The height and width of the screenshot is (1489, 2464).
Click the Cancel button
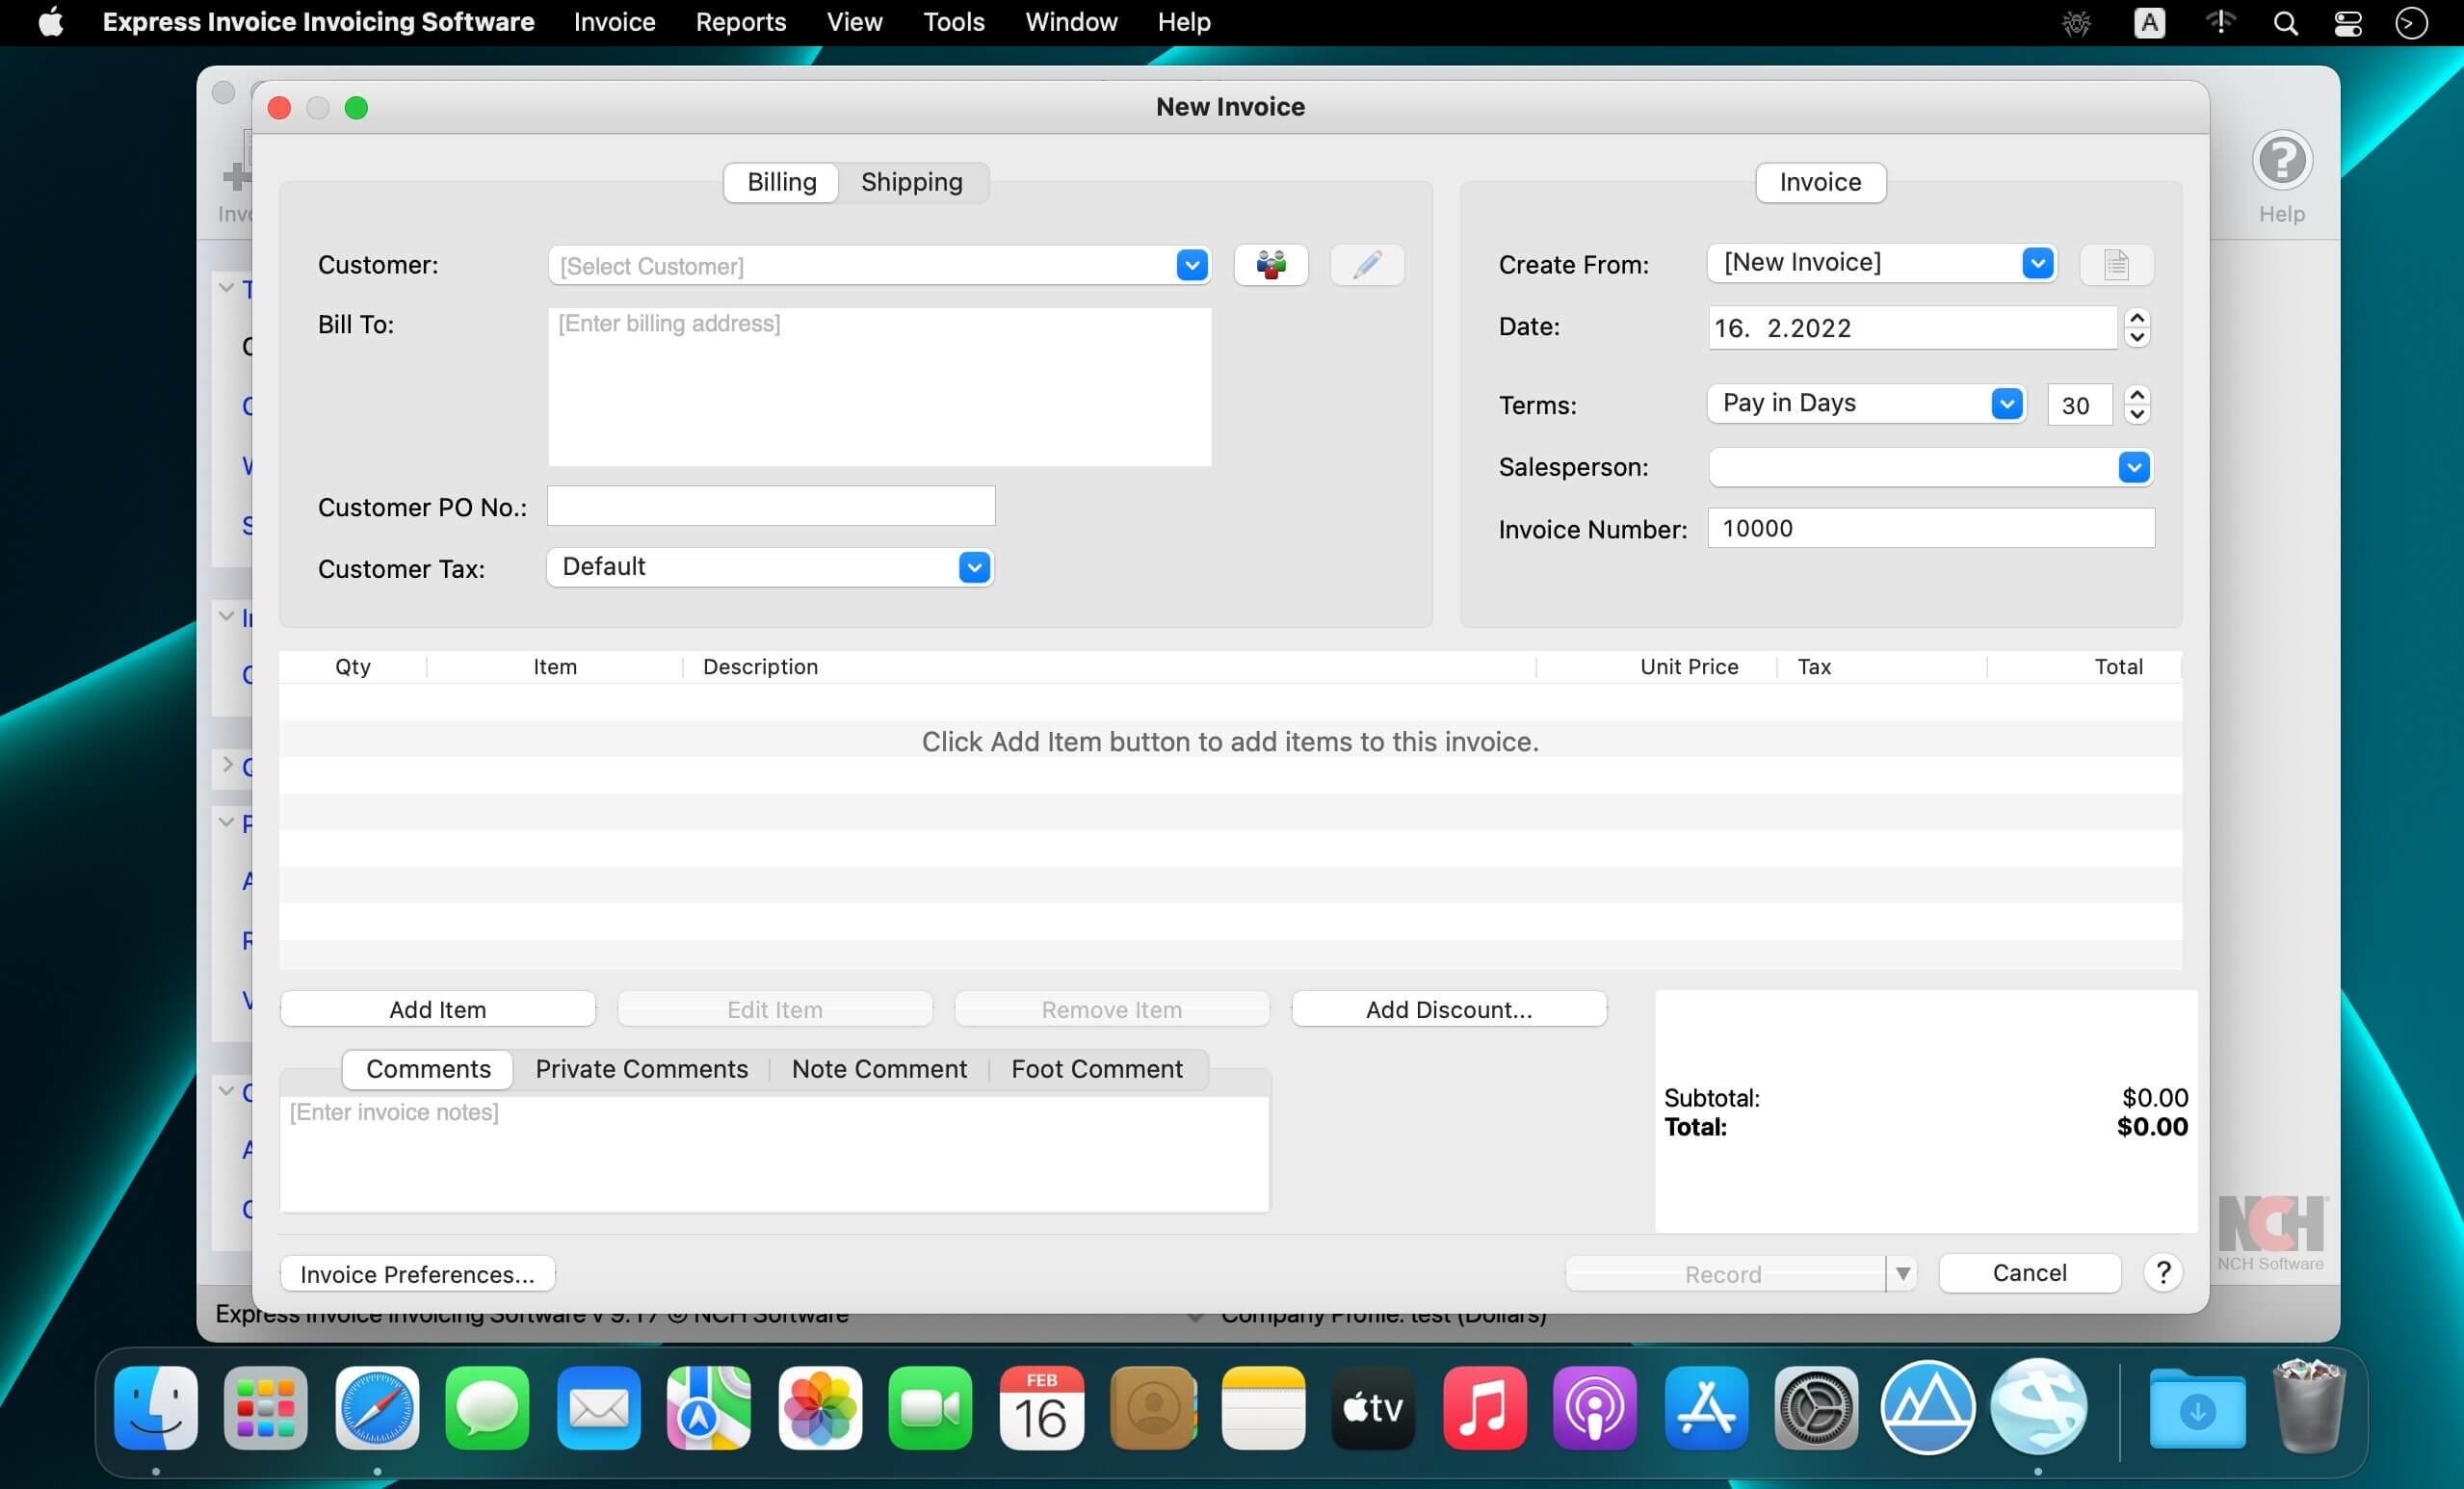point(2029,1272)
